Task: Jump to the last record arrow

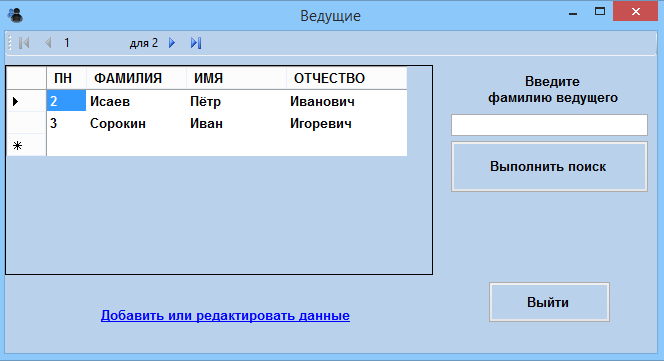Action: coord(196,43)
